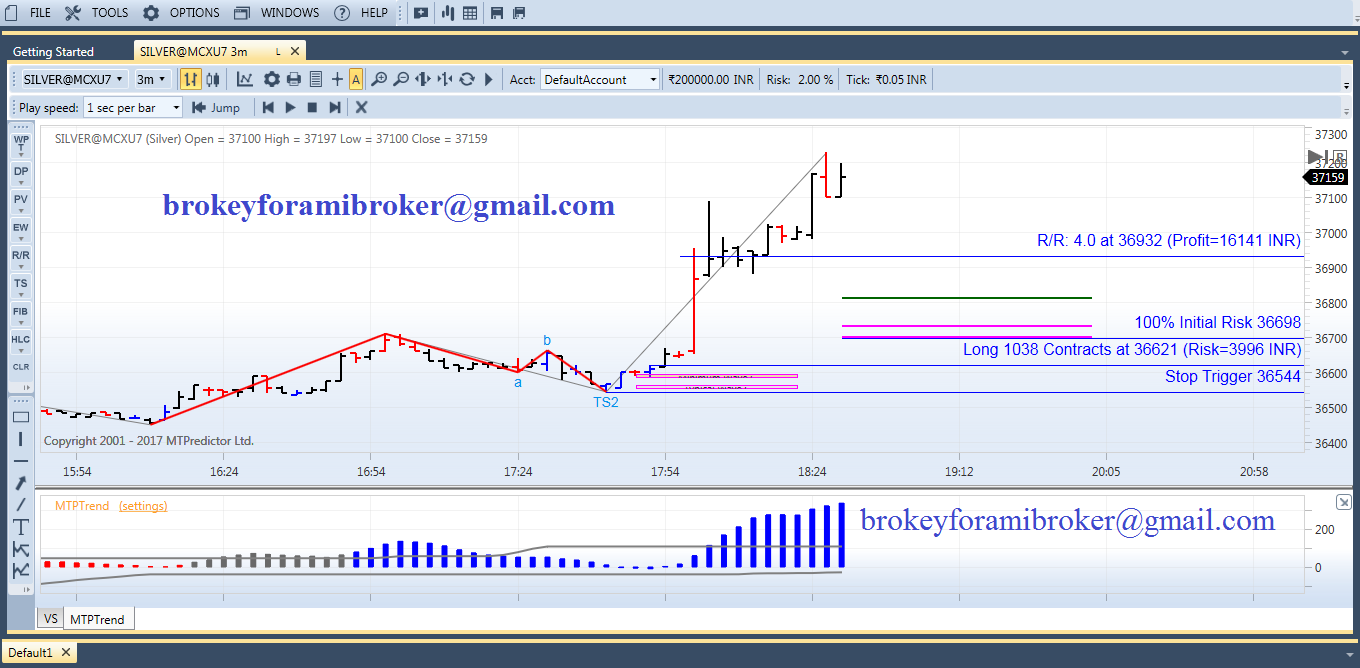This screenshot has width=1360, height=668.
Task: Zoom out with magnifier minus icon
Action: tap(401, 79)
